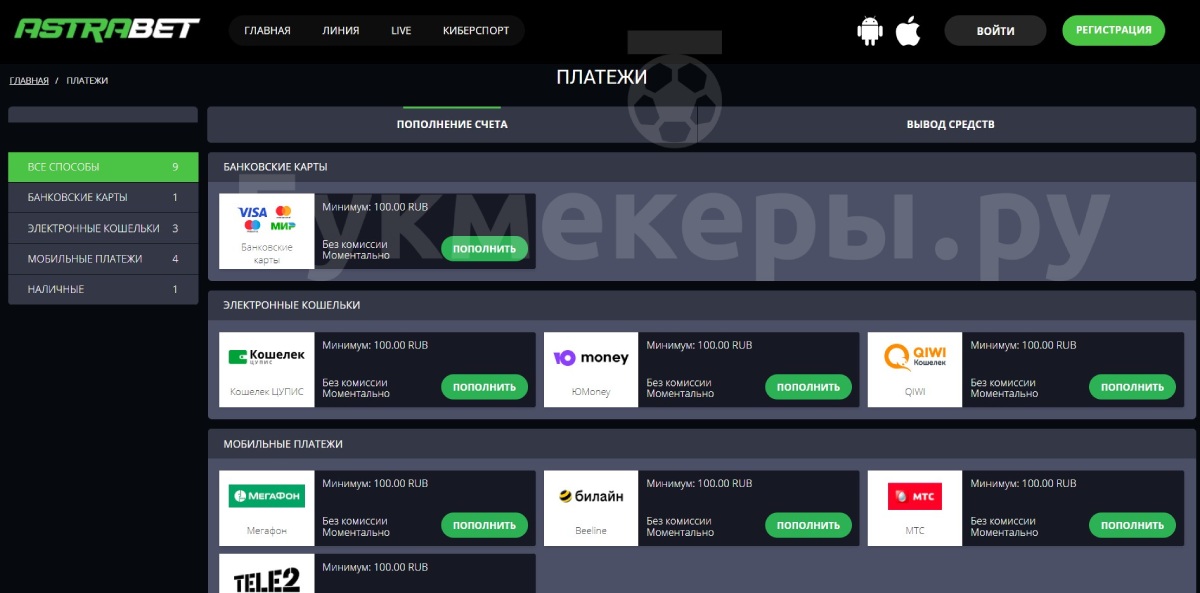
Task: Filter by Банковские карты
Action: (x=103, y=197)
